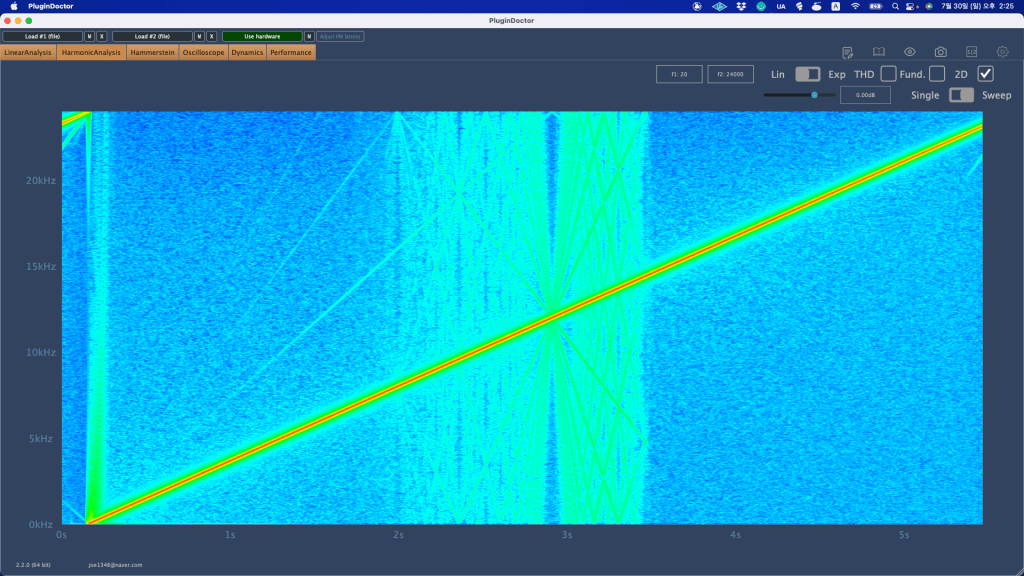Viewport: 1024px width, 576px height.
Task: Toggle the Lin/Exp frequency scale switch
Action: pyautogui.click(x=807, y=74)
